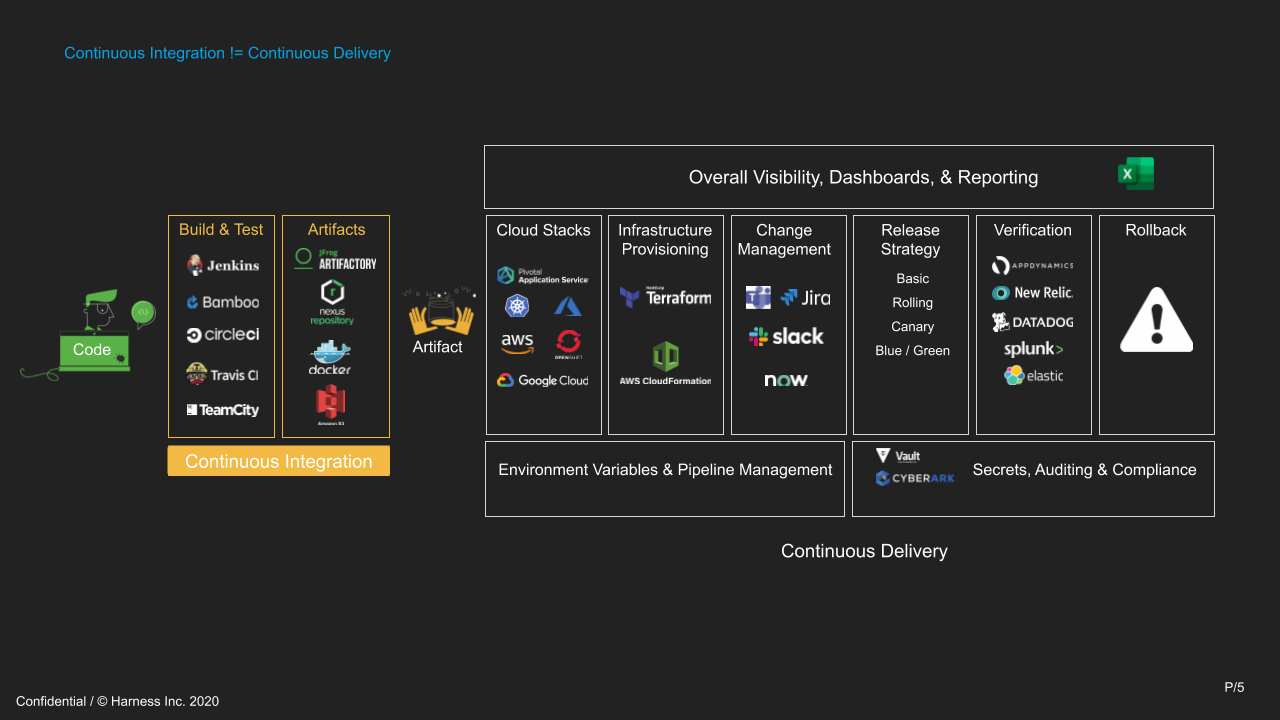Viewport: 1280px width, 720px height.
Task: Click the Google Cloud logo
Action: point(543,380)
